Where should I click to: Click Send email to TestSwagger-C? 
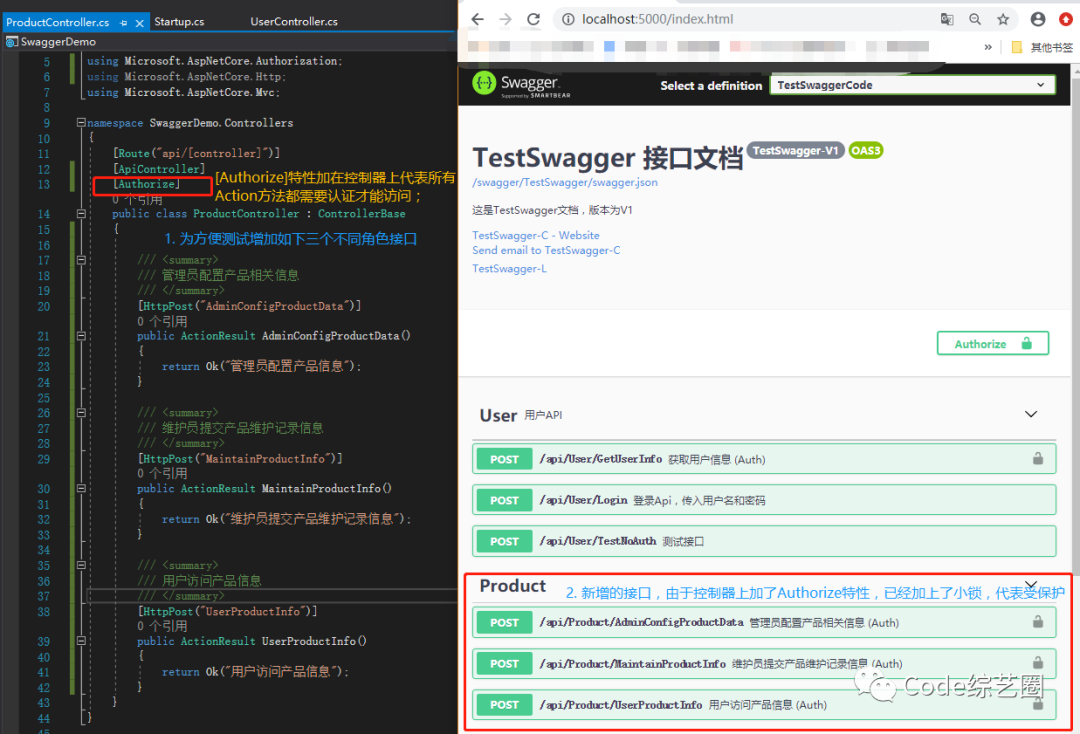click(546, 251)
